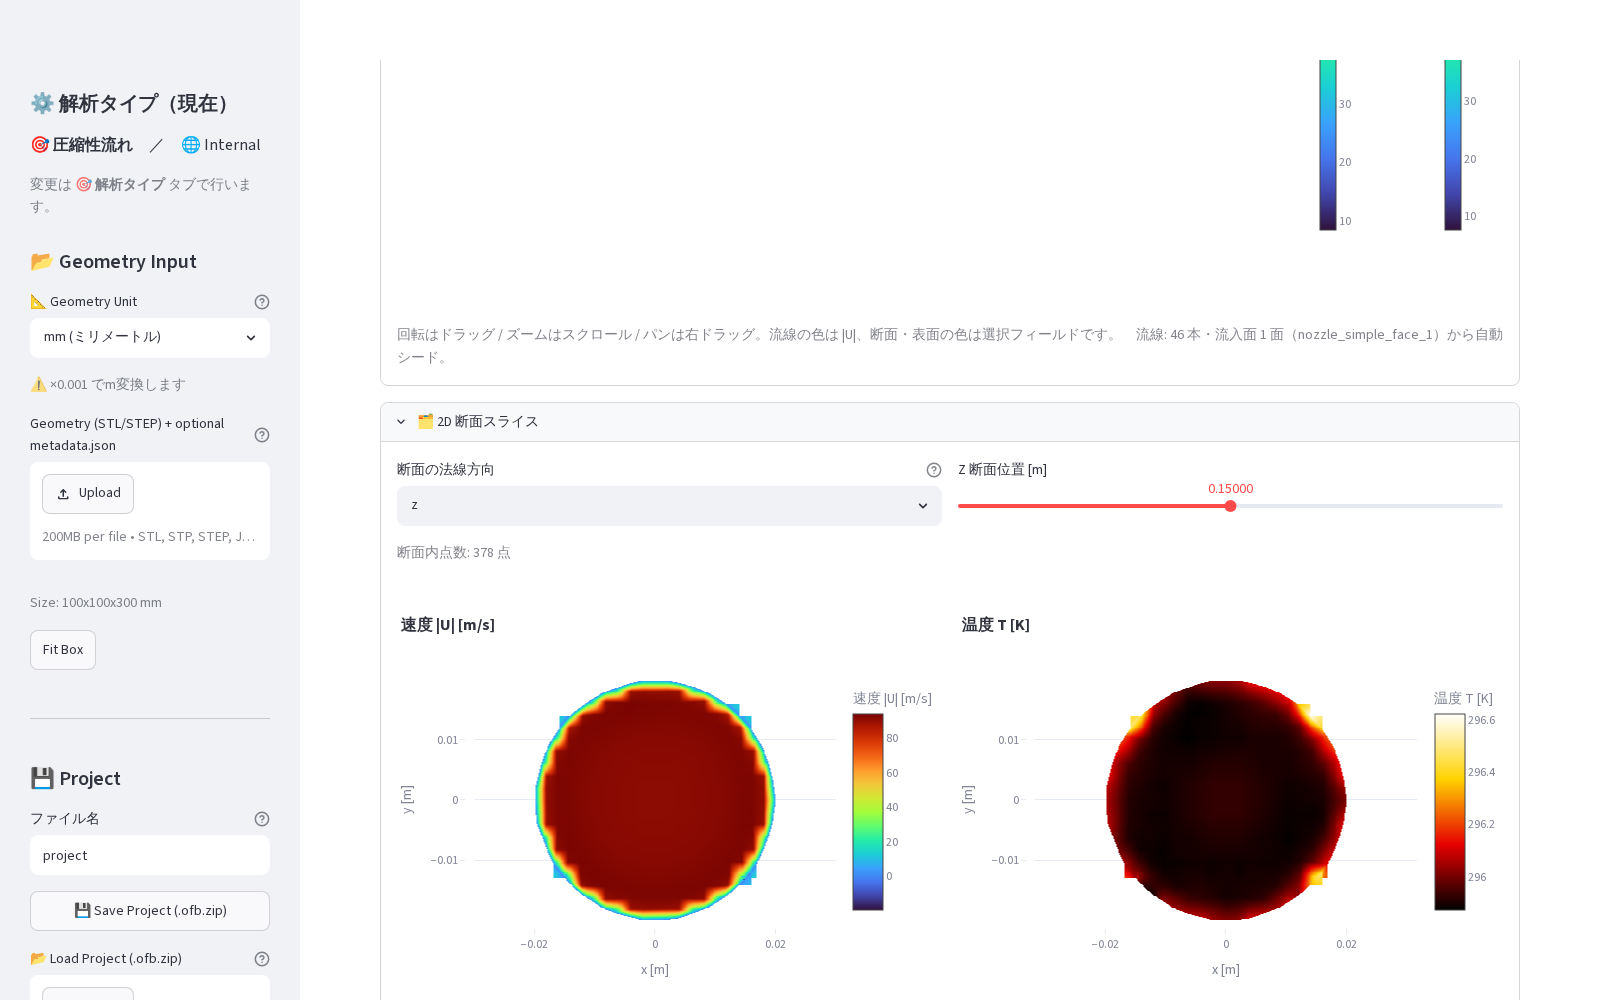1600x1000 pixels.
Task: Show help tooltip for ファイル名 field
Action: click(x=262, y=819)
